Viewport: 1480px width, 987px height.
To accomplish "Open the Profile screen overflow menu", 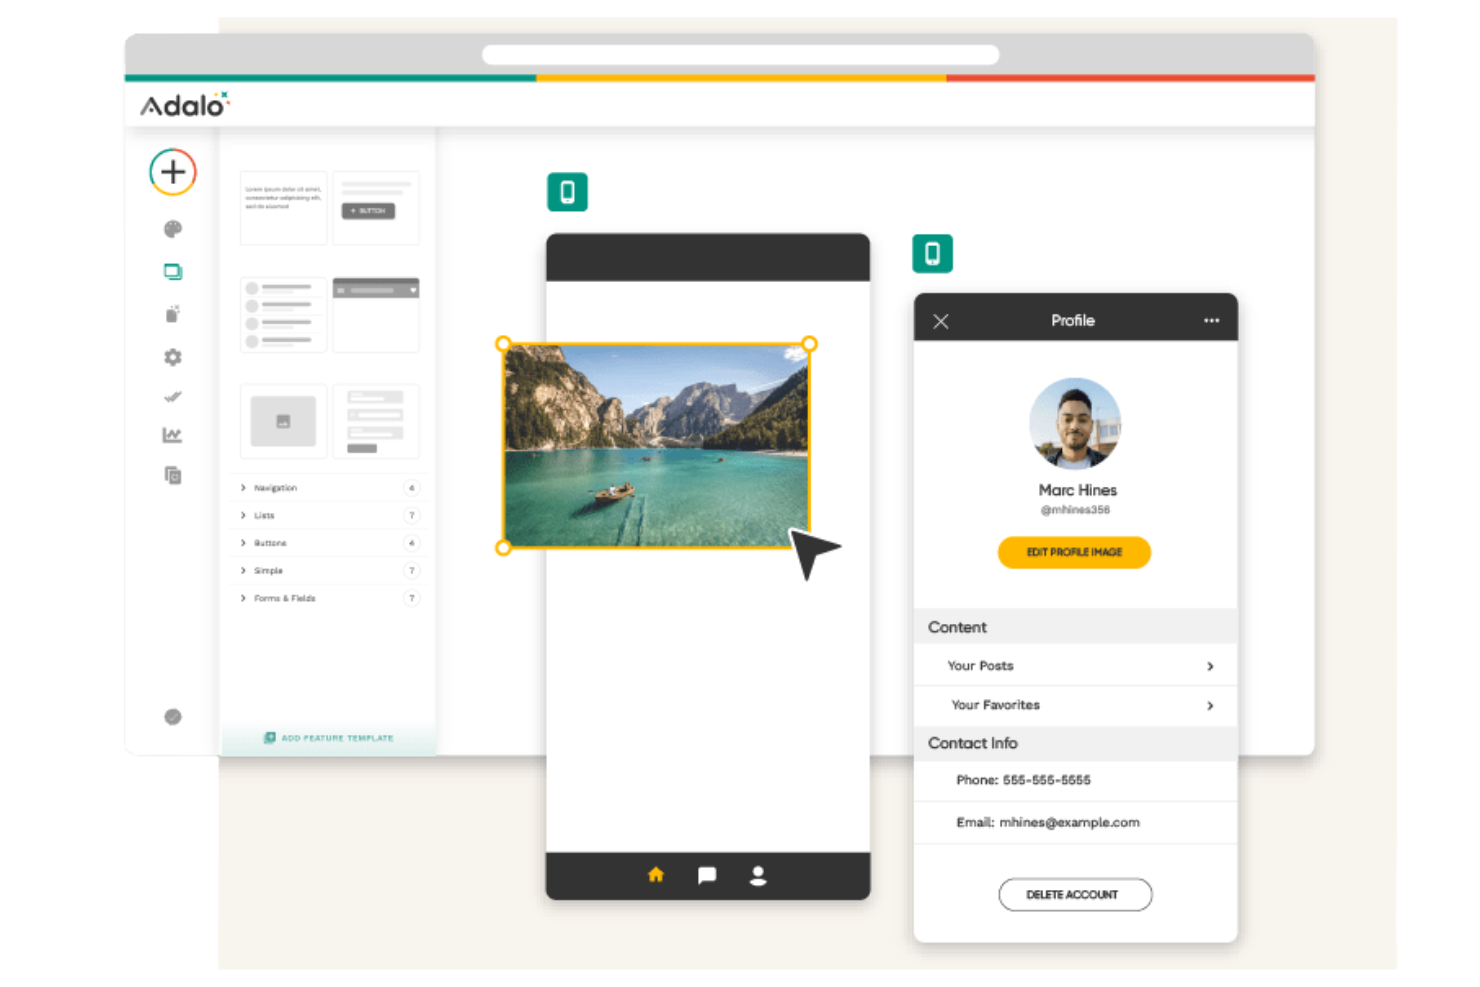I will click(x=1211, y=320).
